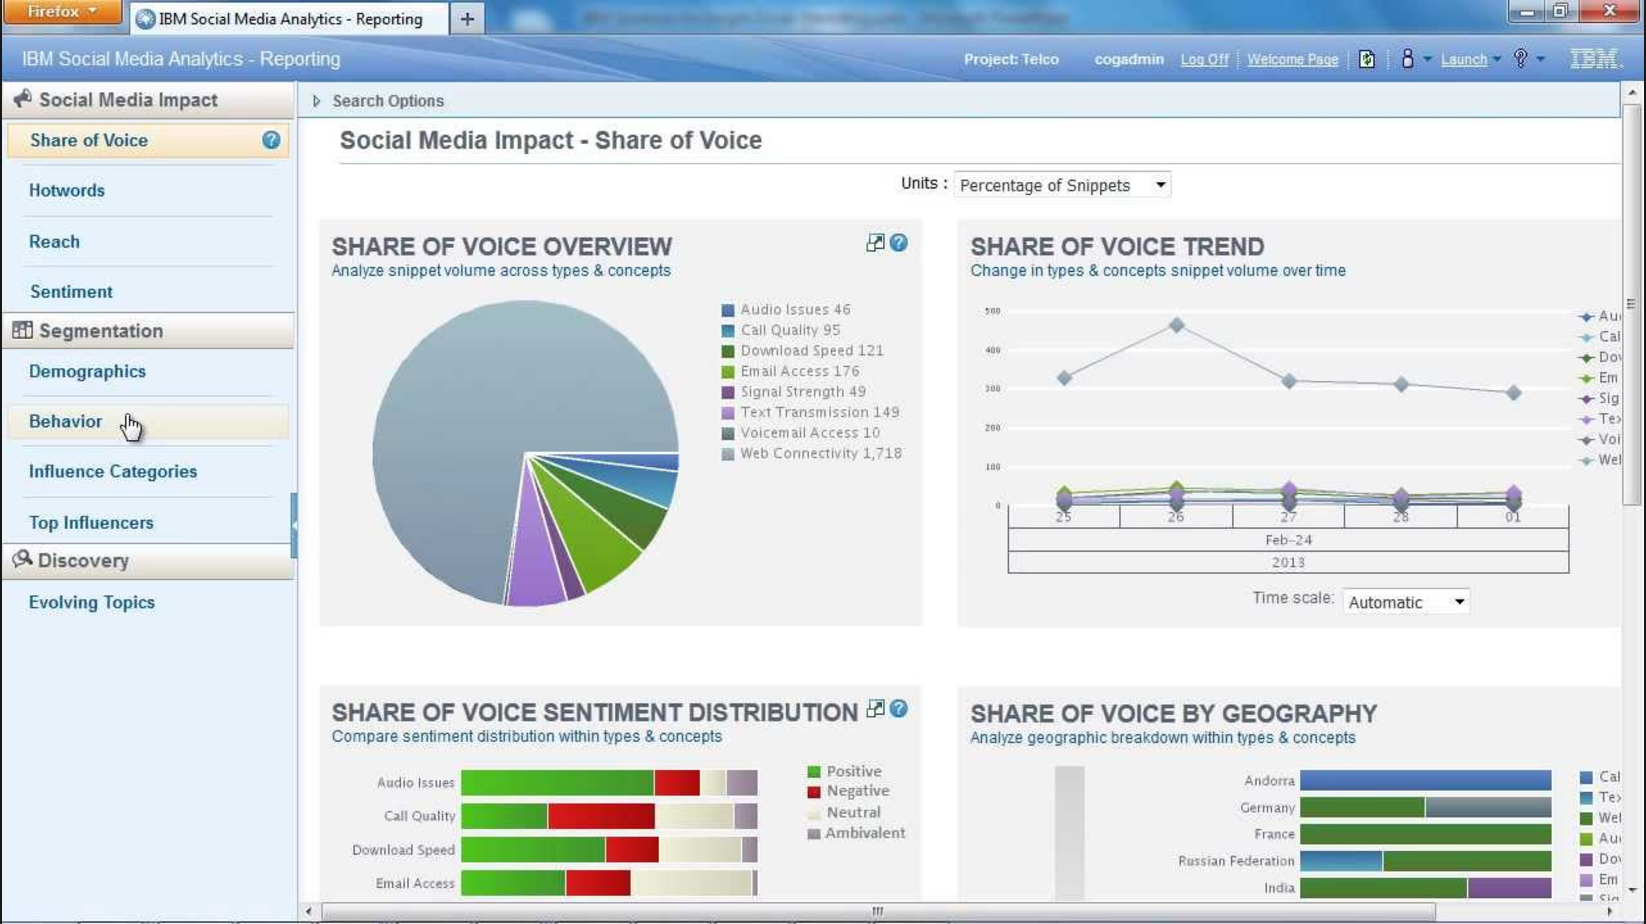
Task: Maximize the Share of Voice Overview chart
Action: 875,243
